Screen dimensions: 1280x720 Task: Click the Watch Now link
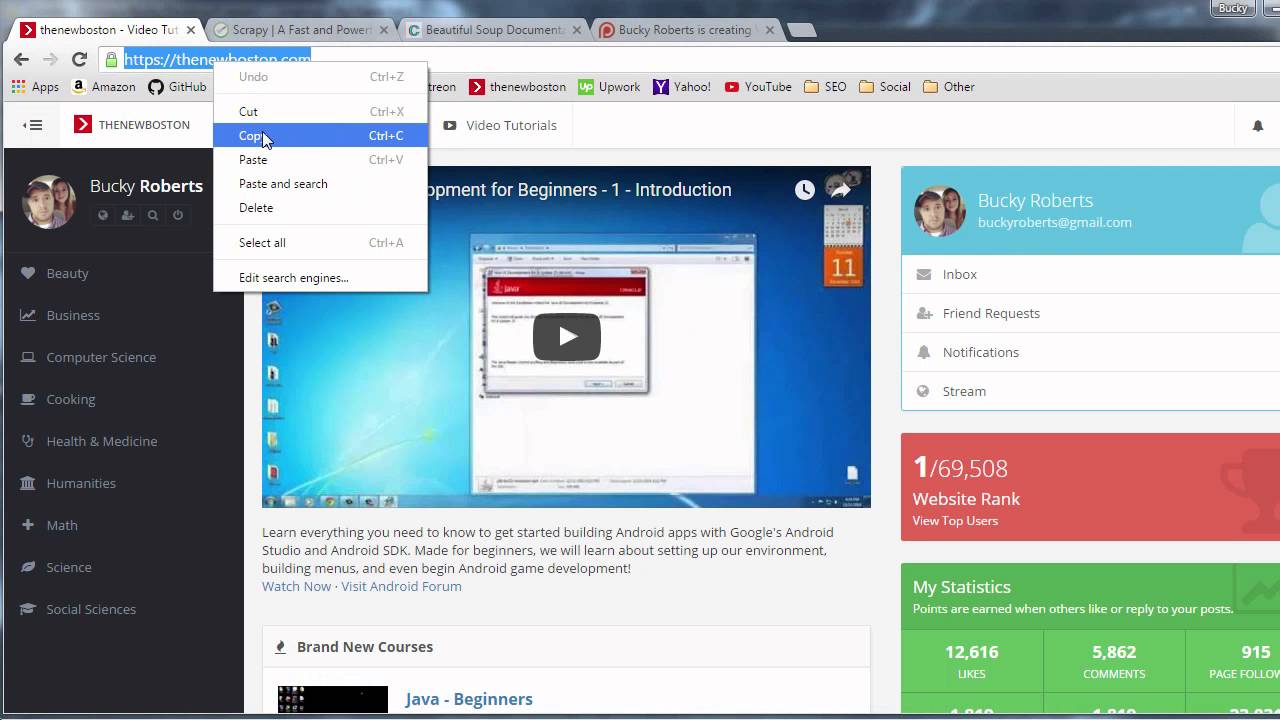pyautogui.click(x=296, y=586)
